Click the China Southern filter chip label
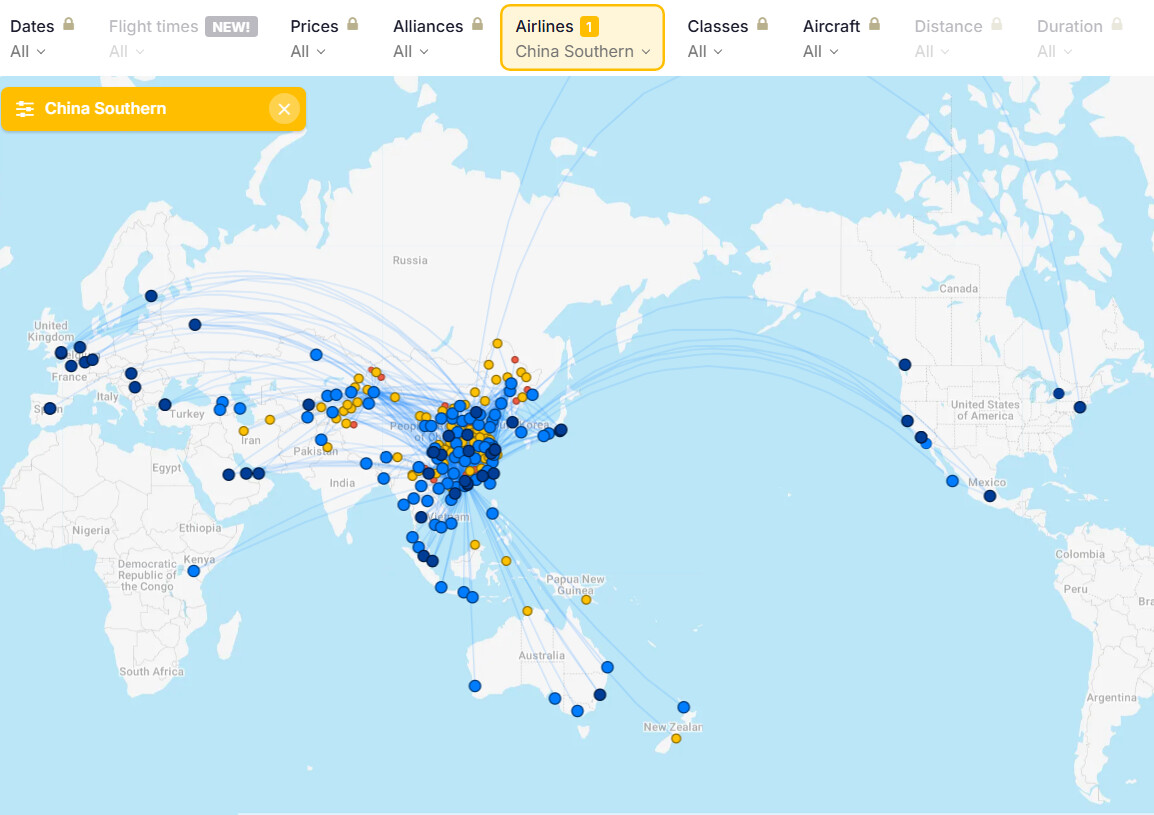 (105, 108)
